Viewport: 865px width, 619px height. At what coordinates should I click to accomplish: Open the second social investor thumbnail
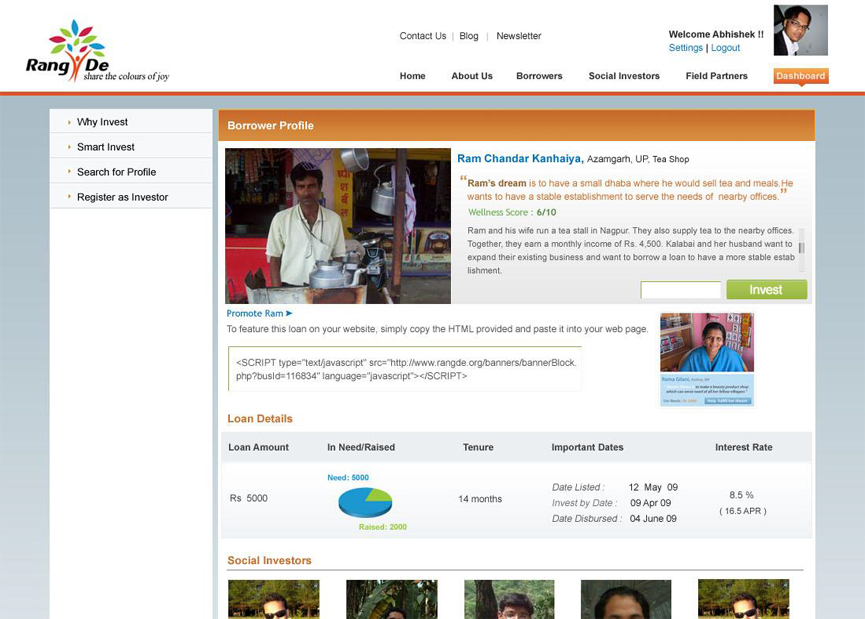click(392, 599)
